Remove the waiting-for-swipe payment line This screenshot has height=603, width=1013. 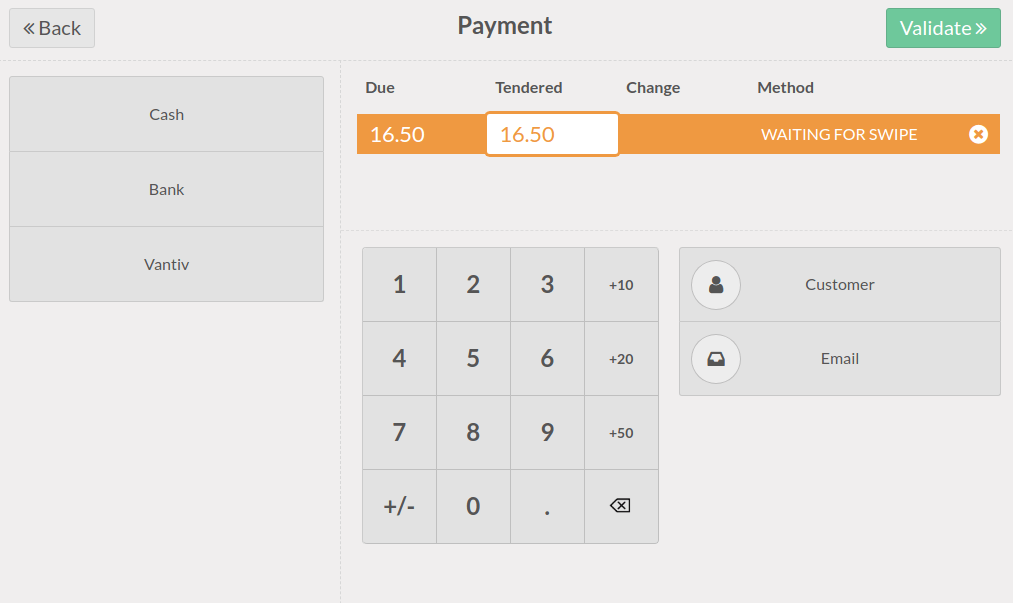pos(978,134)
